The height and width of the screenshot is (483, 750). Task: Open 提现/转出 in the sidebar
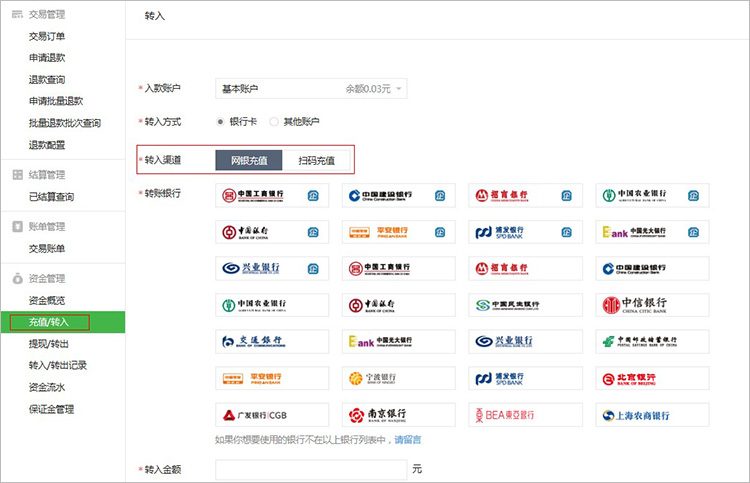[49, 344]
